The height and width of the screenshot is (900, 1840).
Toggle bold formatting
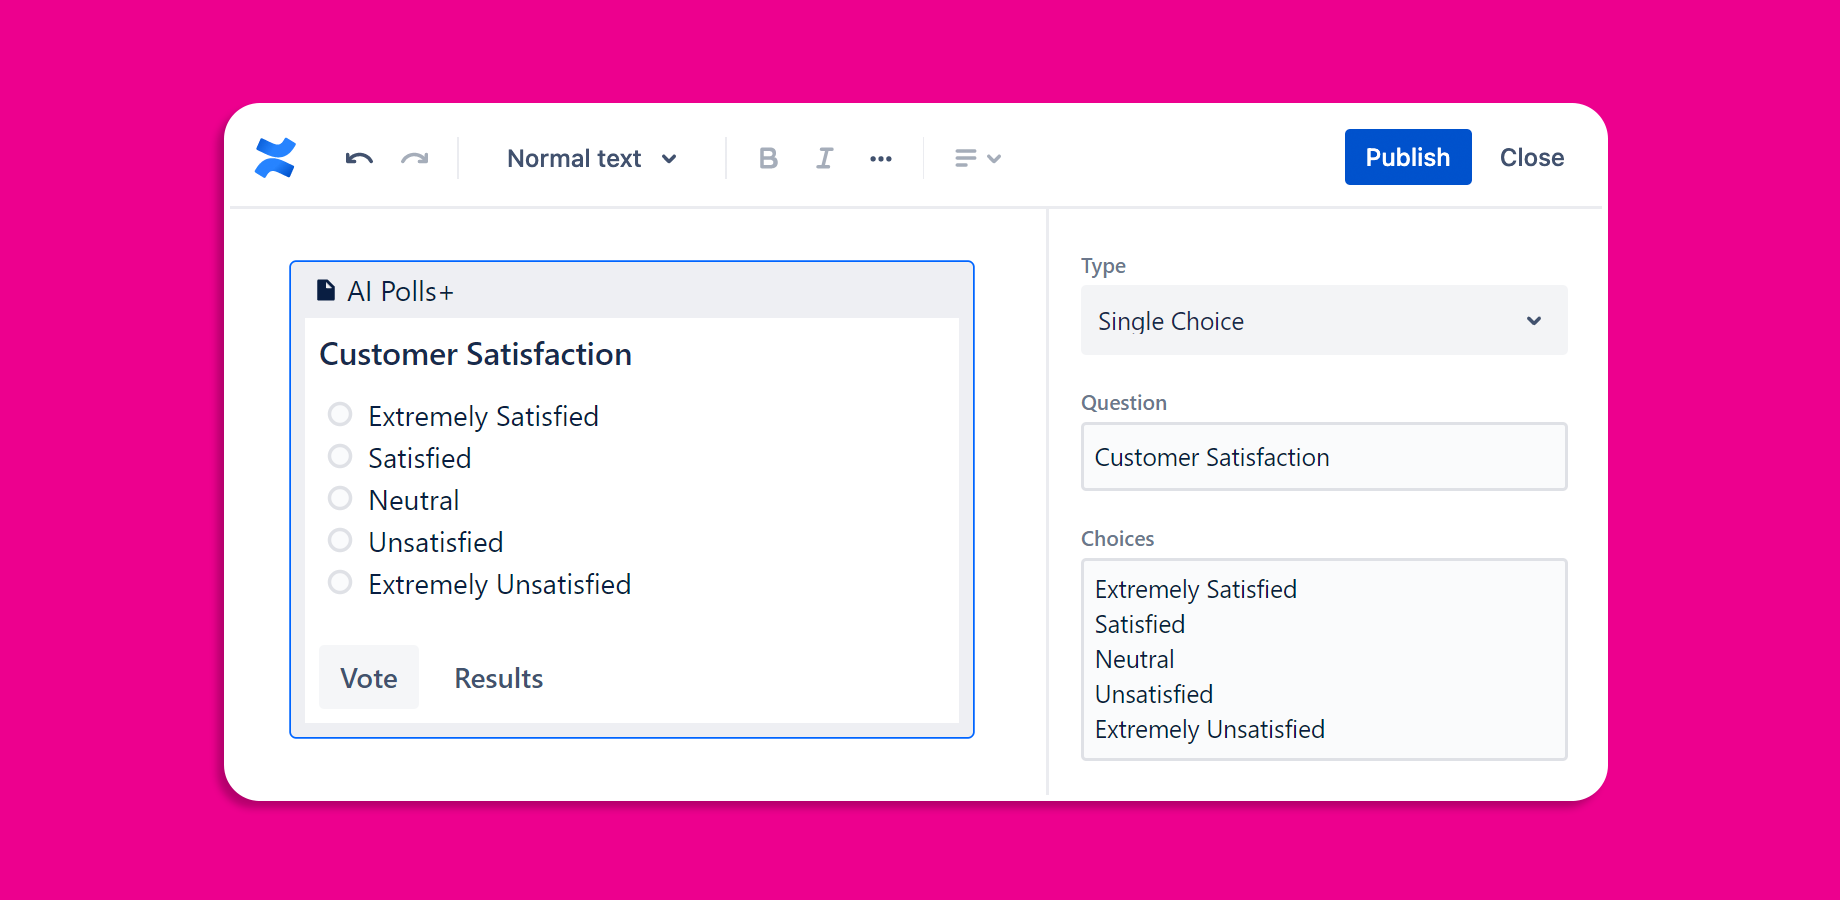coord(768,158)
